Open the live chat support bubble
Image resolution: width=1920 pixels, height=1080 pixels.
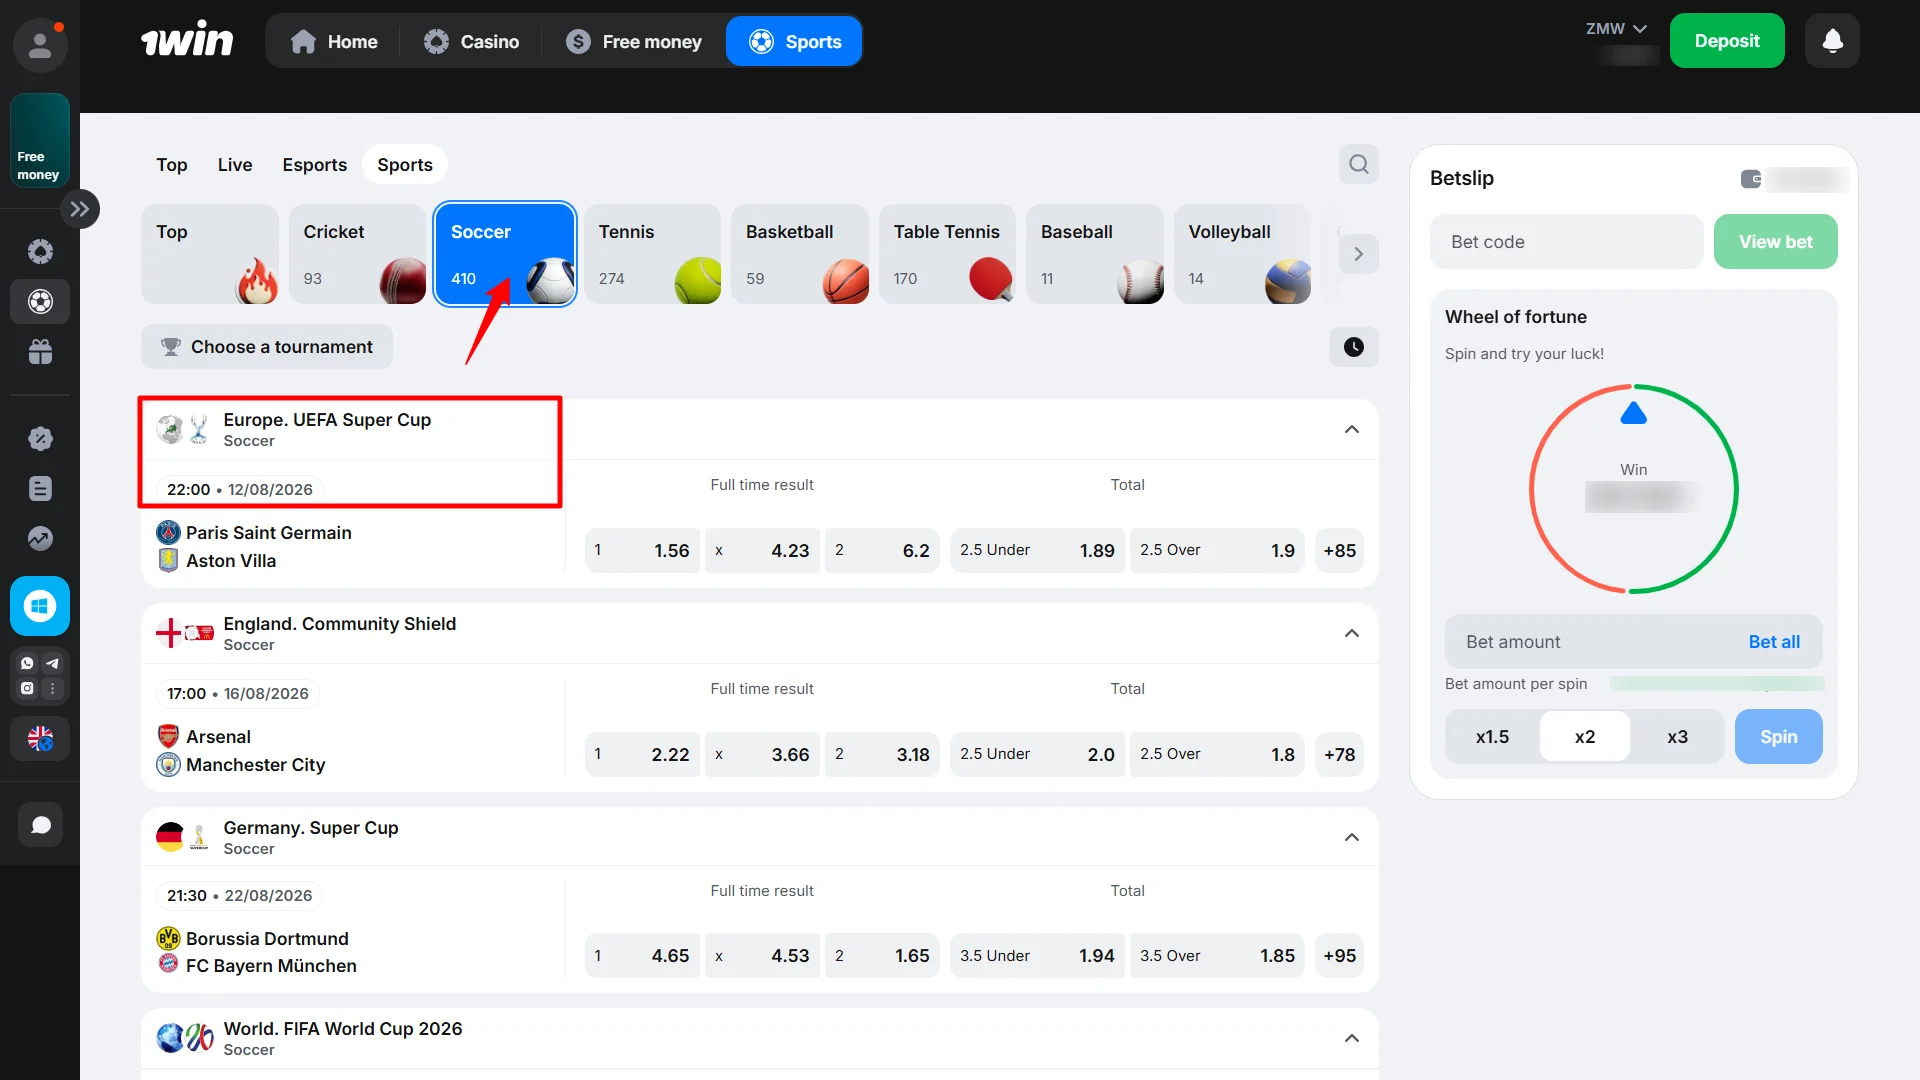click(x=40, y=825)
